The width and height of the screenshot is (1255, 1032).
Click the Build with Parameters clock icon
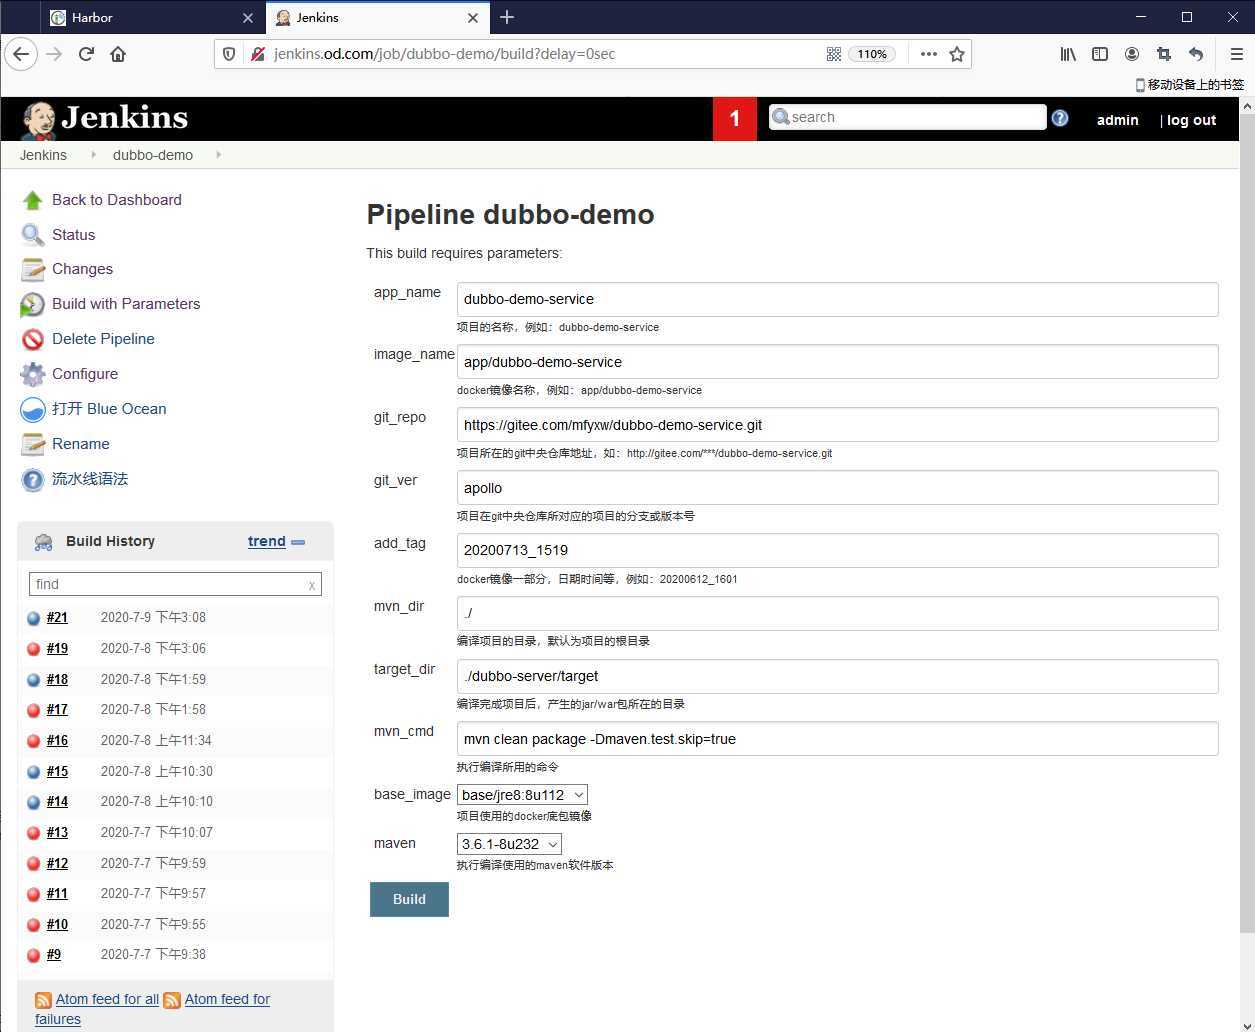click(33, 304)
